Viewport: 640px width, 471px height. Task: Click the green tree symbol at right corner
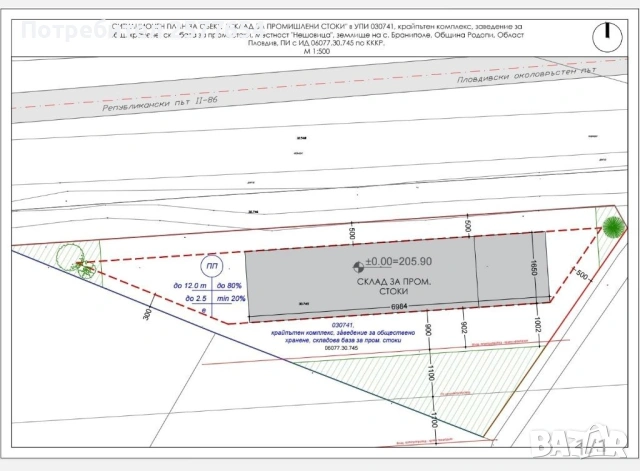[613, 227]
